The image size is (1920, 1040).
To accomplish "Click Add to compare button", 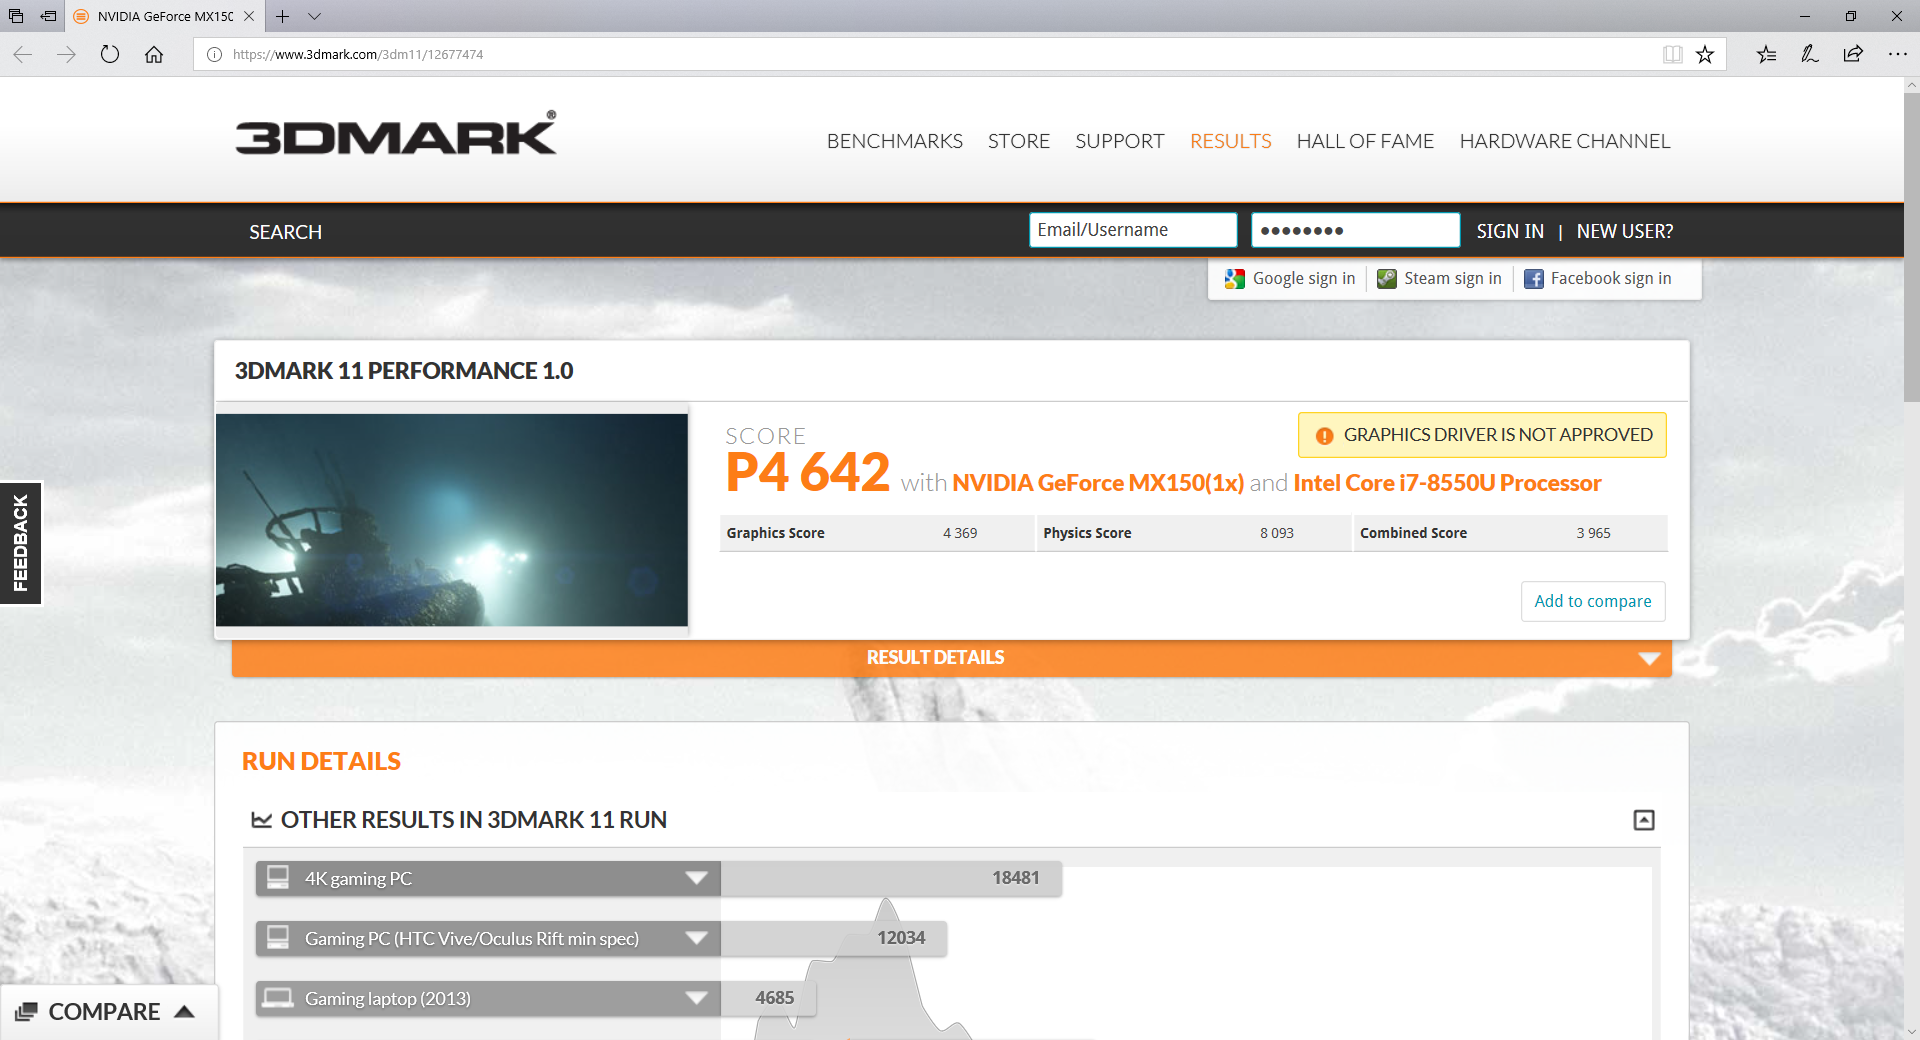I will click(x=1593, y=601).
